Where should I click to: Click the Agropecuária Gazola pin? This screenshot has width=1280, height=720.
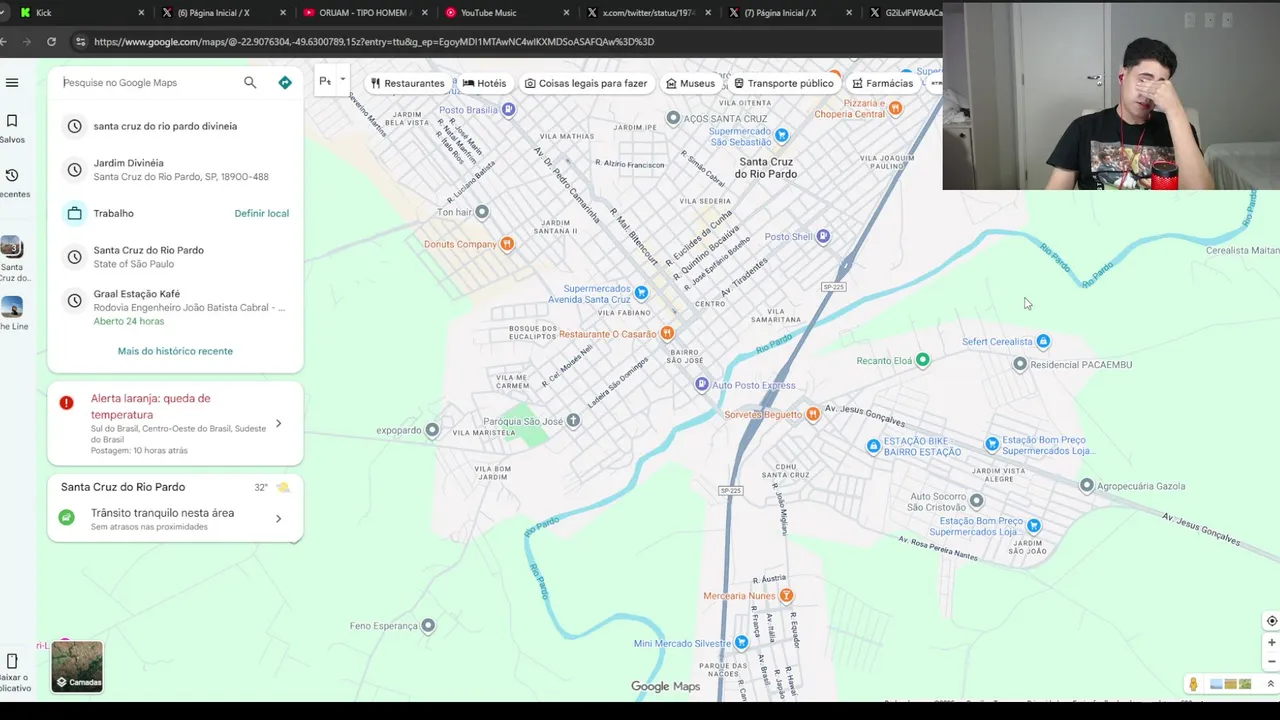pyautogui.click(x=1087, y=485)
